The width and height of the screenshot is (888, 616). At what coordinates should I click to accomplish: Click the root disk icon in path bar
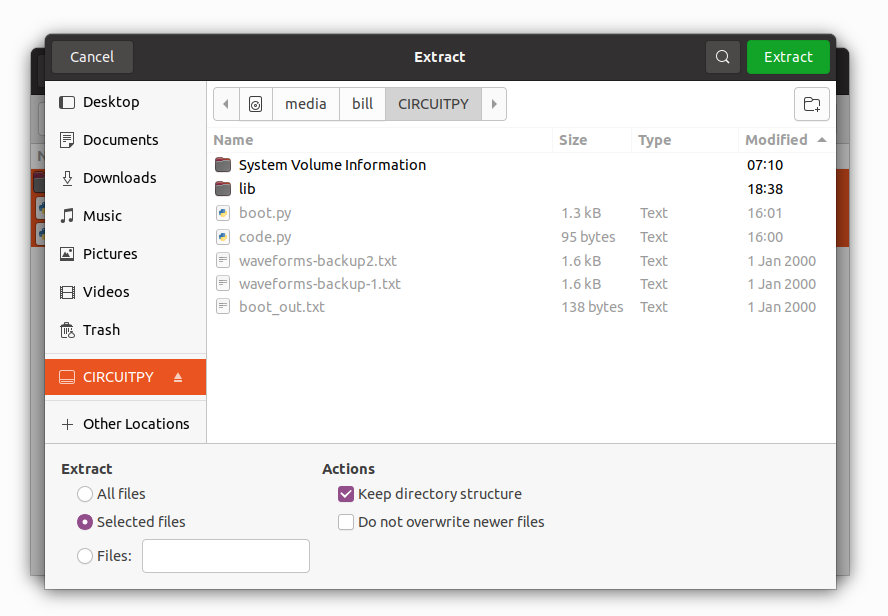pyautogui.click(x=256, y=104)
